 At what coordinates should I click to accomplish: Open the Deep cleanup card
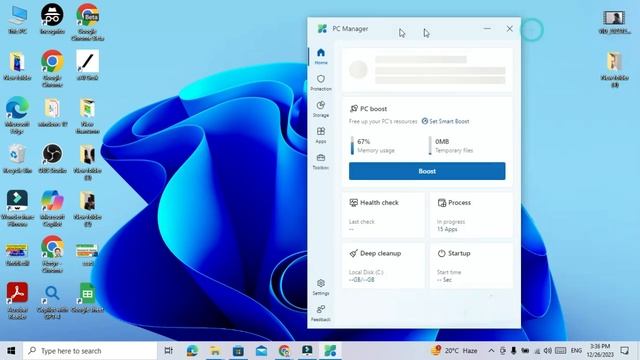click(383, 266)
